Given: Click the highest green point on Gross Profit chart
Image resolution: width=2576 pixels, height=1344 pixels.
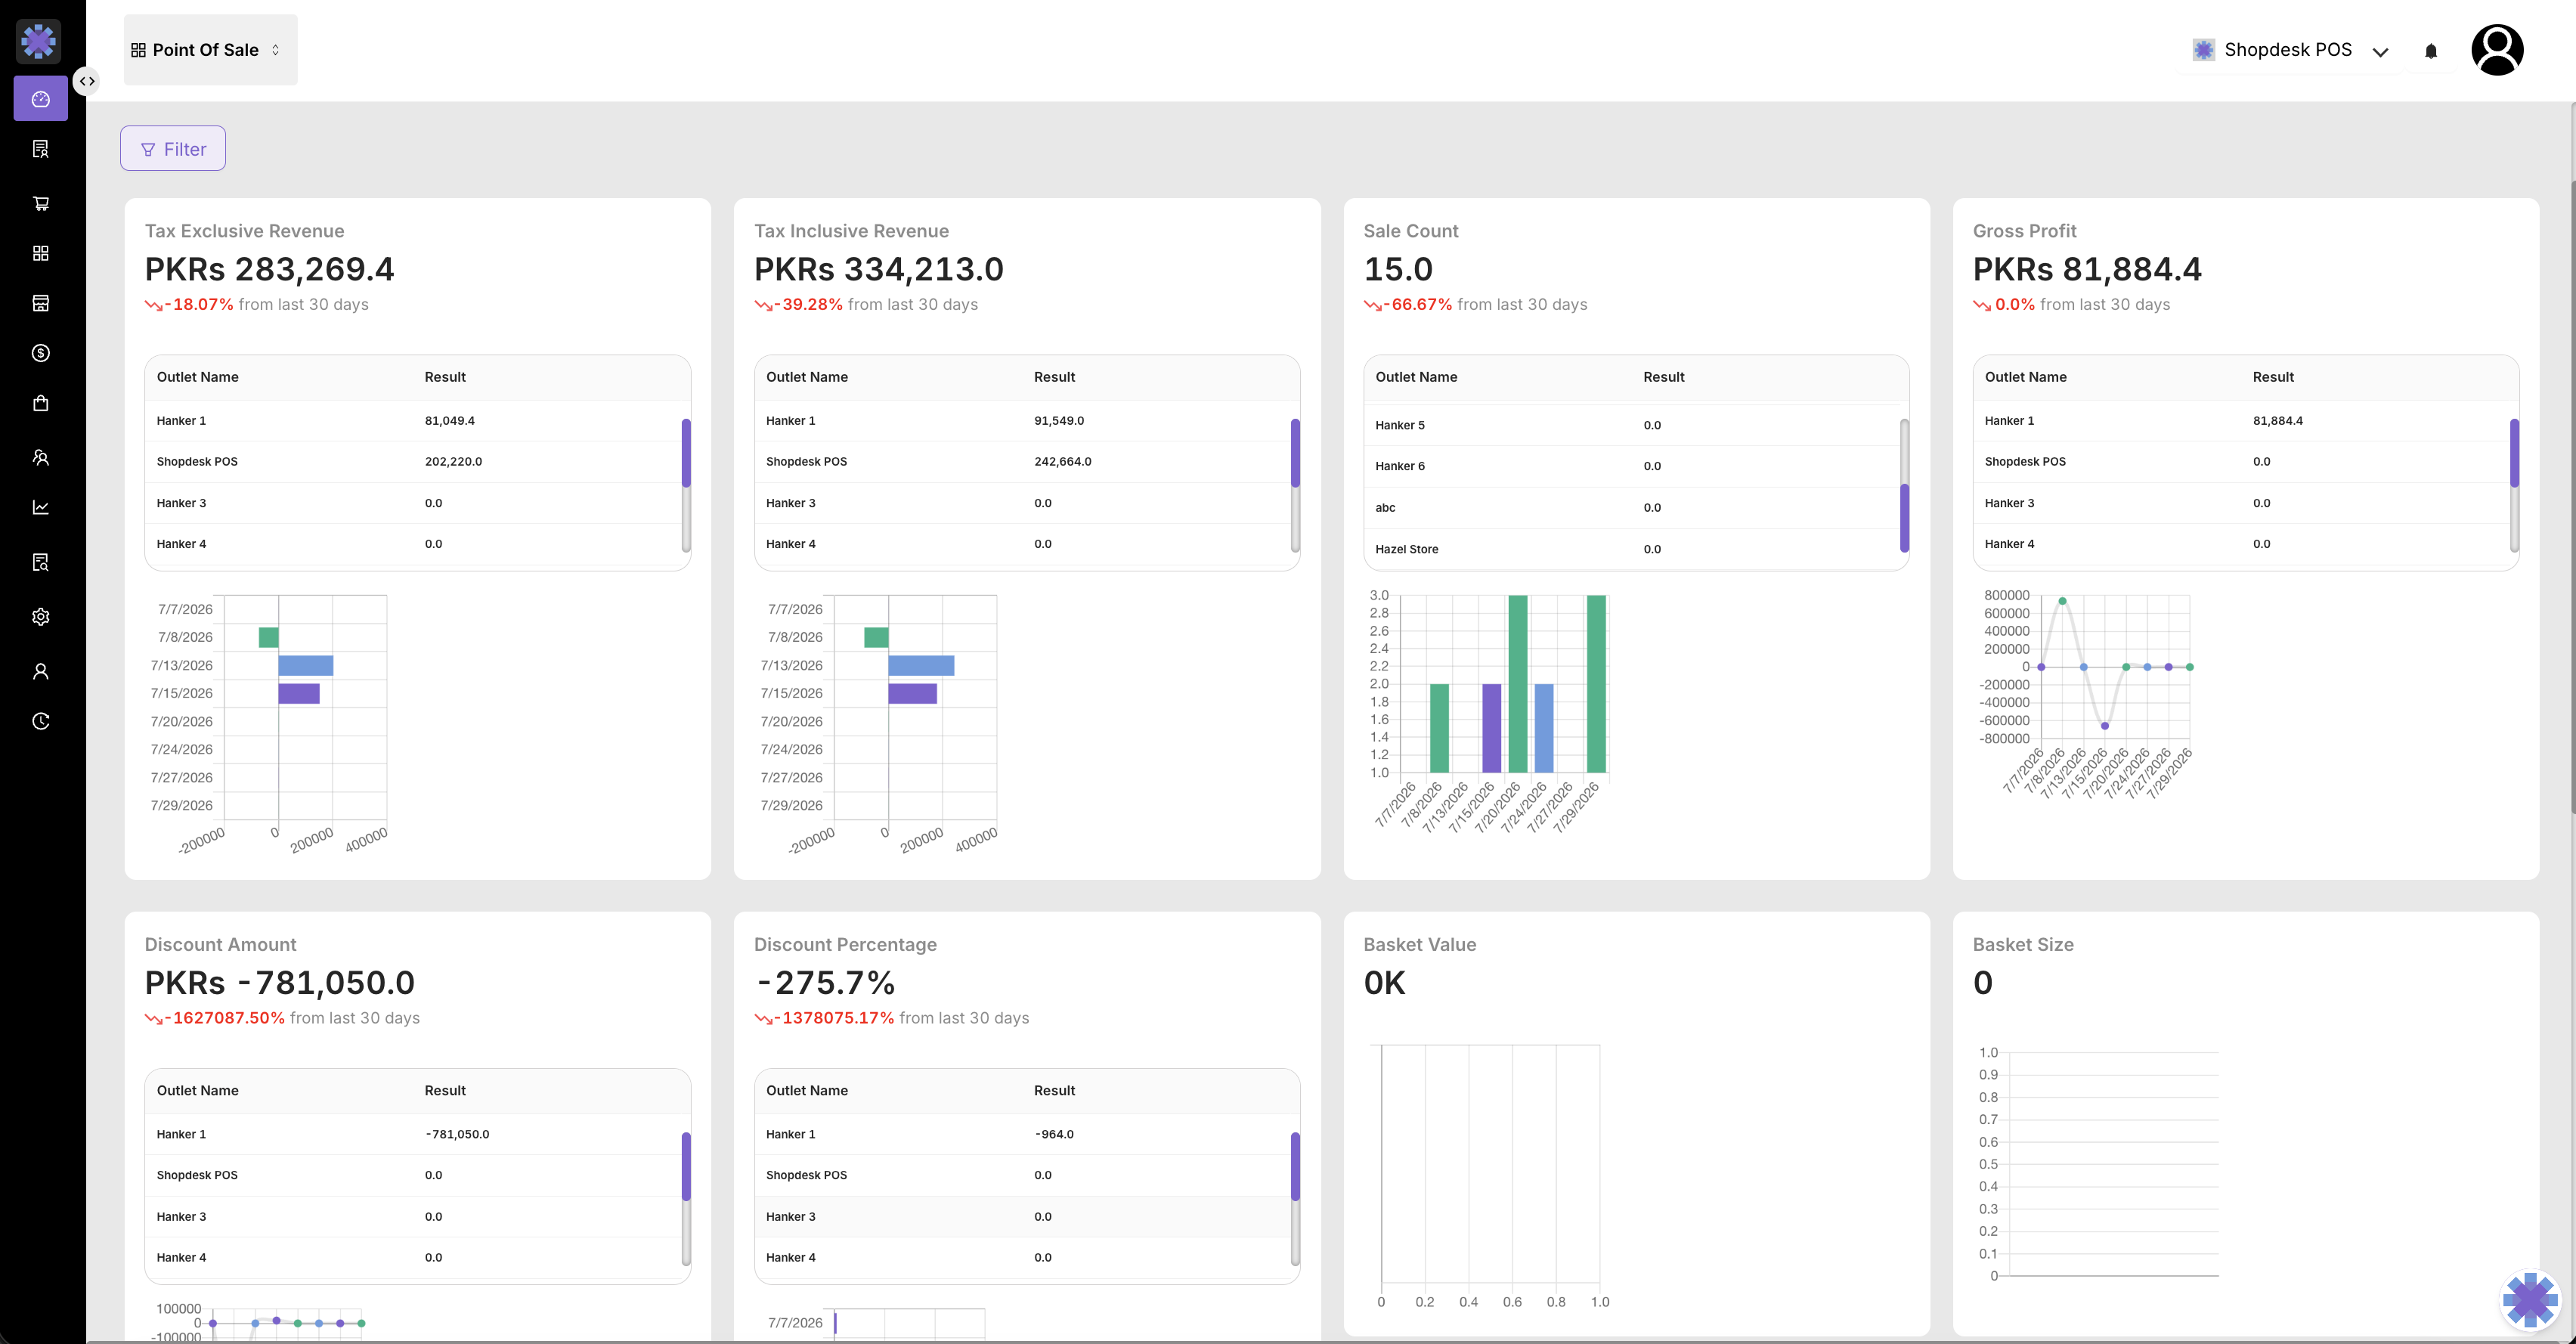Looking at the screenshot, I should click(x=2062, y=601).
